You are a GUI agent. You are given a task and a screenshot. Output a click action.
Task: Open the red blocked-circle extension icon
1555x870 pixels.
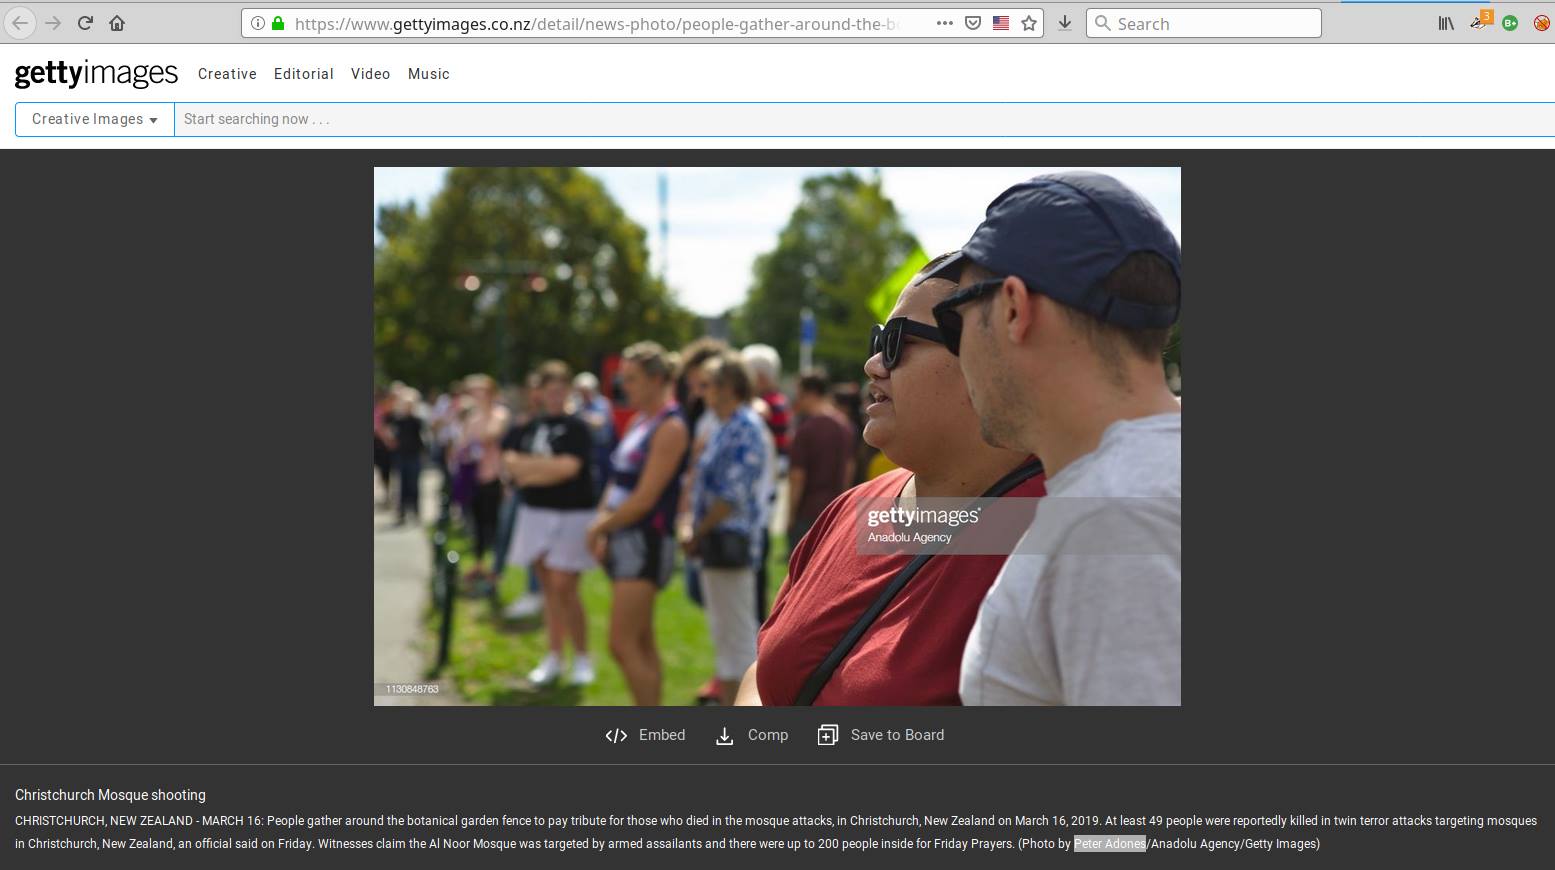click(1541, 23)
